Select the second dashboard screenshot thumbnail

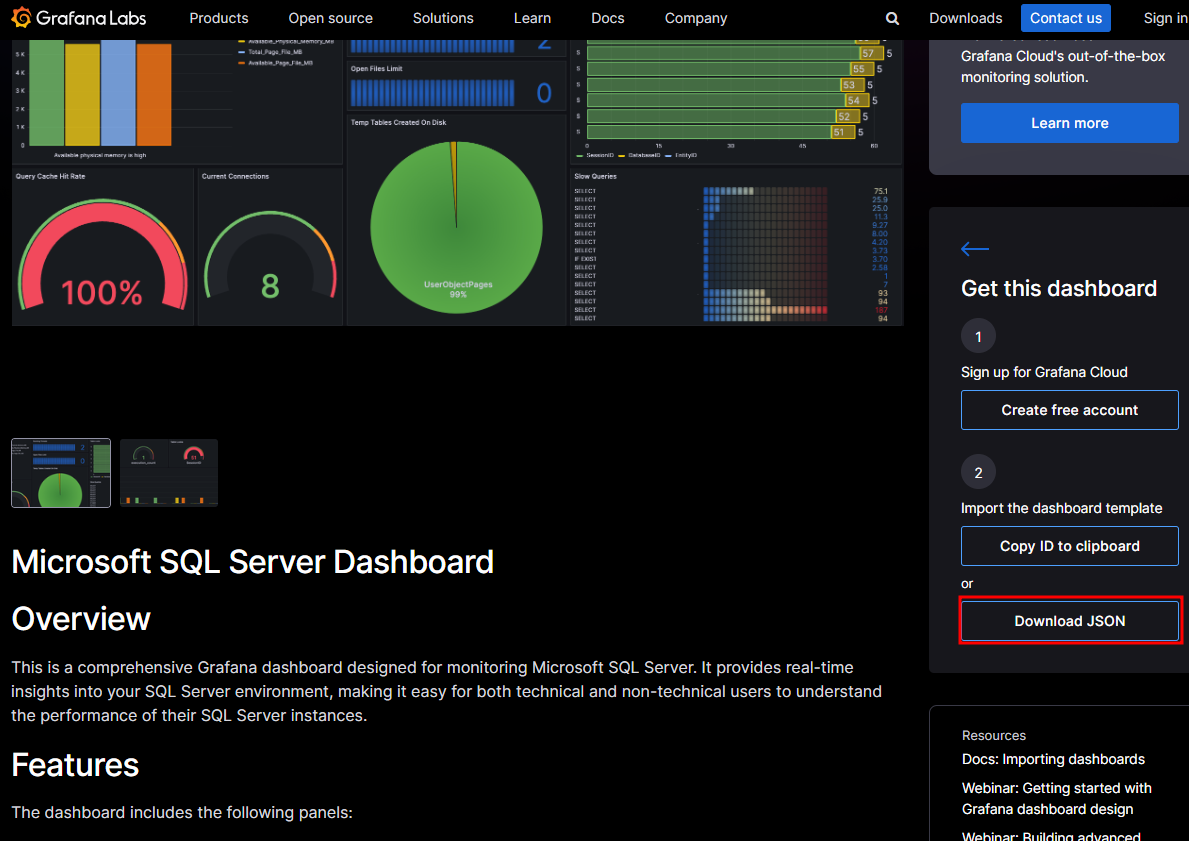tap(169, 472)
